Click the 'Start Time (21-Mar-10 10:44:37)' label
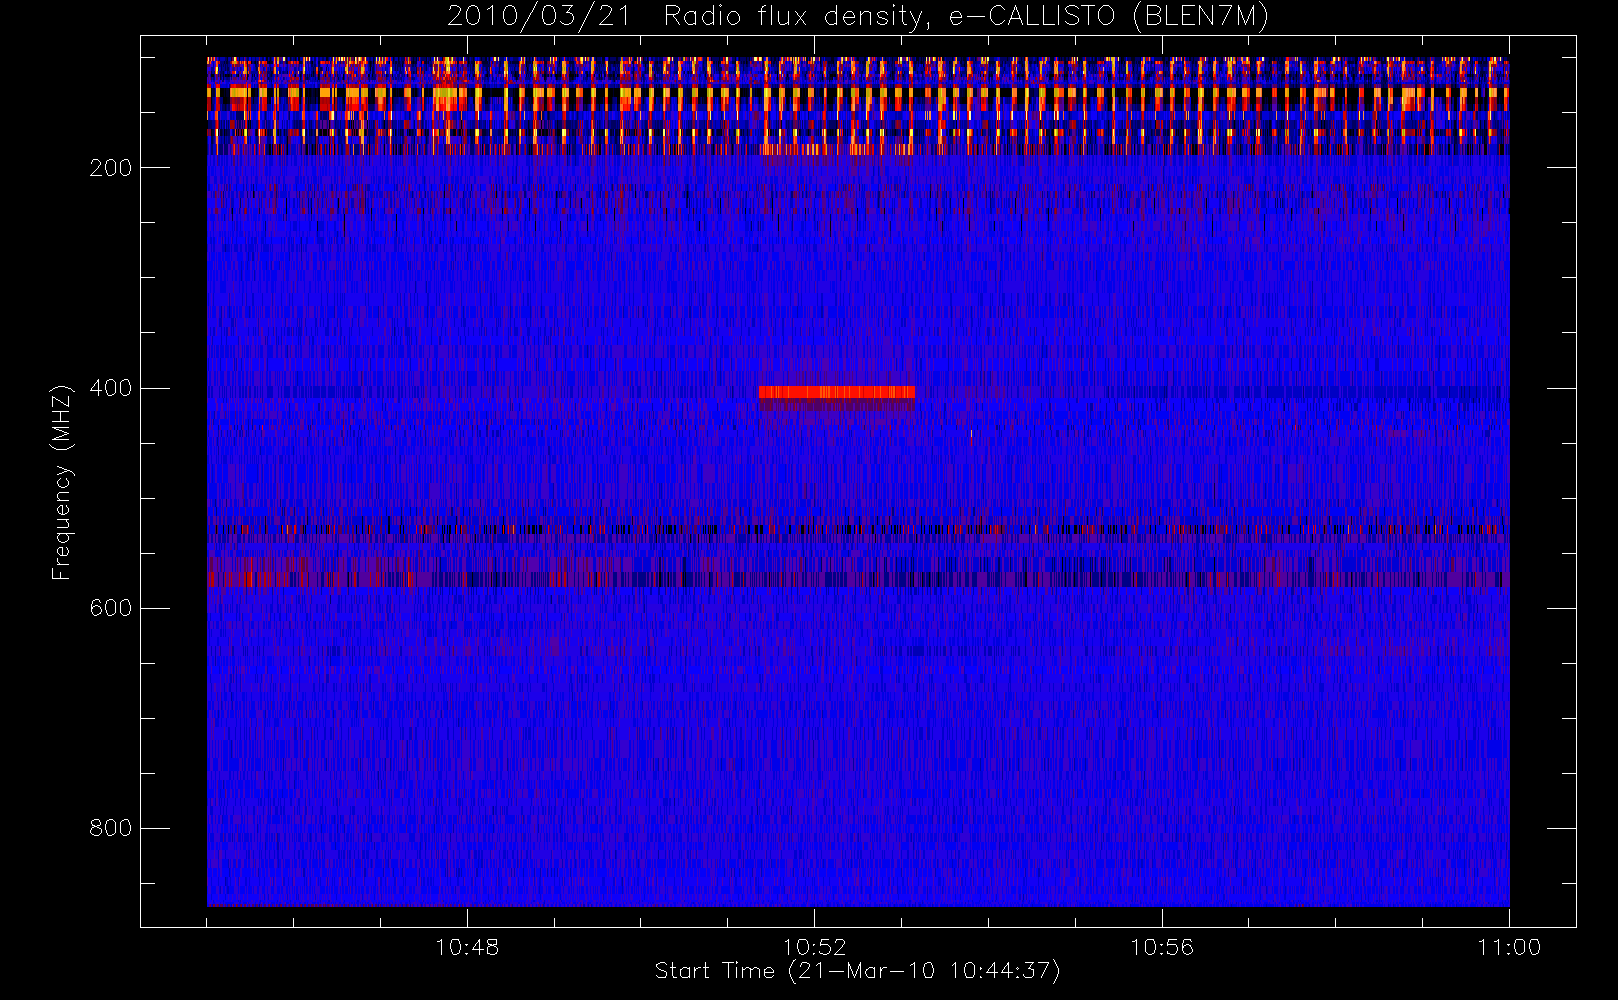Screen dimensions: 1618x1000 pos(857,971)
